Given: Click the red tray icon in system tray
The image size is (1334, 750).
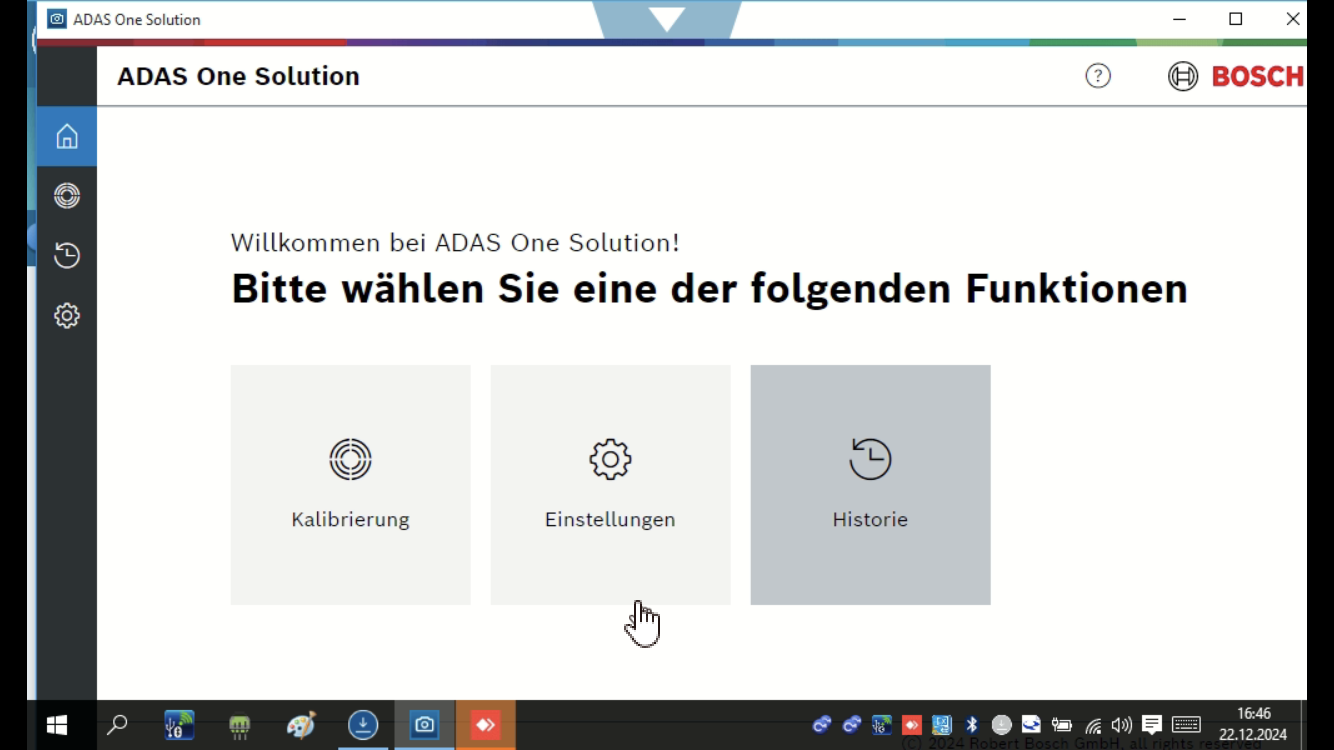Looking at the screenshot, I should click(x=912, y=725).
